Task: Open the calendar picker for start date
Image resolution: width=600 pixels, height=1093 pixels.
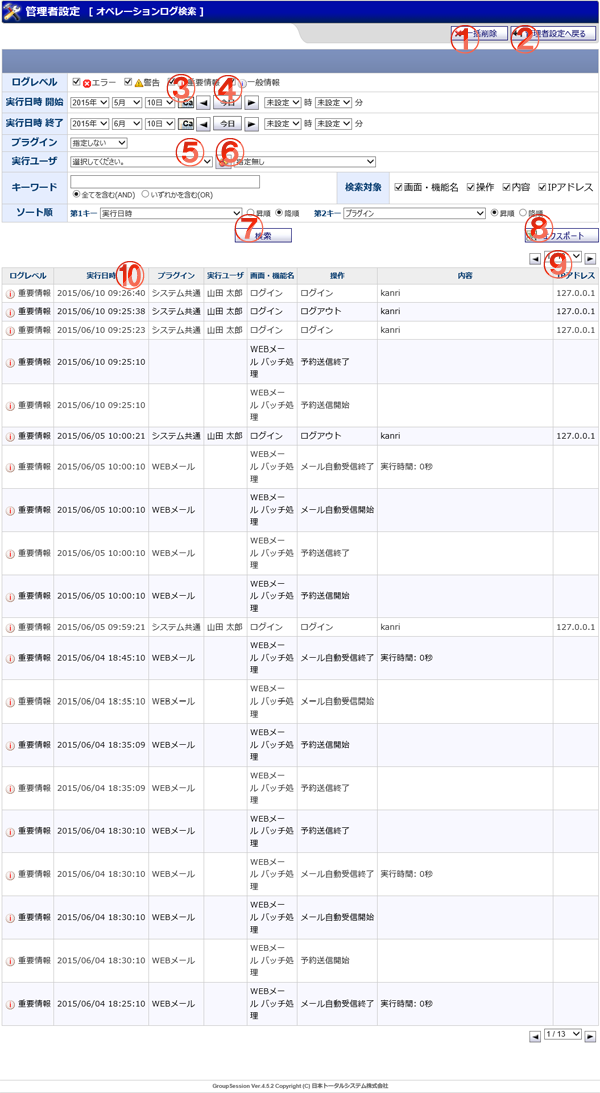Action: 186,102
